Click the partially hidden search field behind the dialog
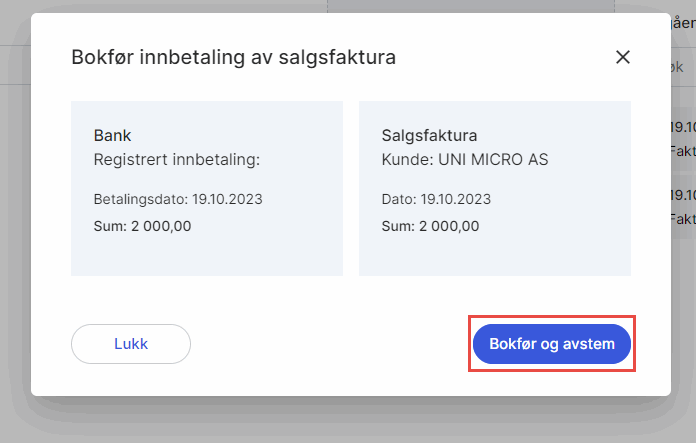 pos(680,66)
